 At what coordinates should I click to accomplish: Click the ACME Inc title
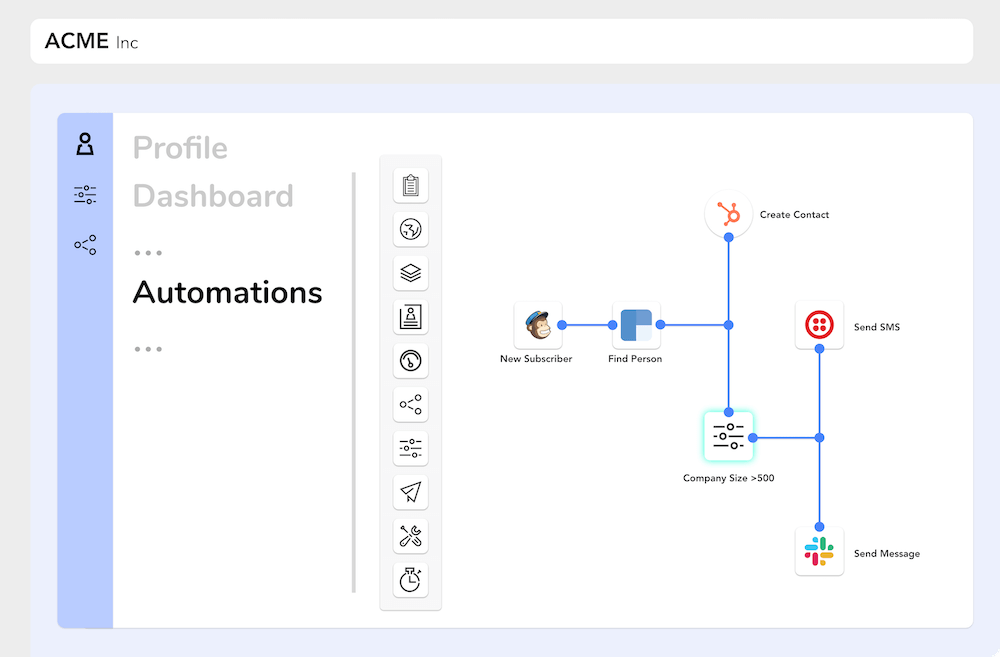[91, 41]
